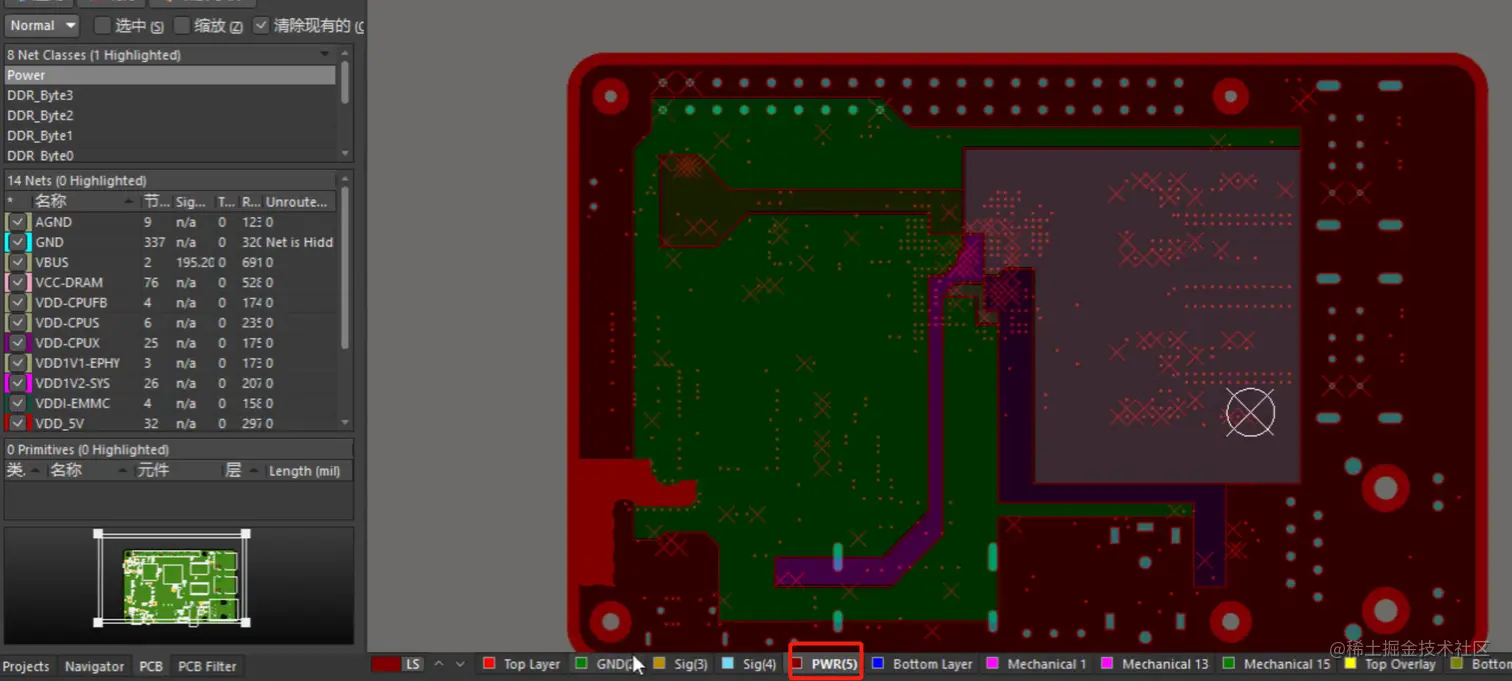Sort primitives by 类 column header
This screenshot has height=681, width=1512.
pos(25,470)
